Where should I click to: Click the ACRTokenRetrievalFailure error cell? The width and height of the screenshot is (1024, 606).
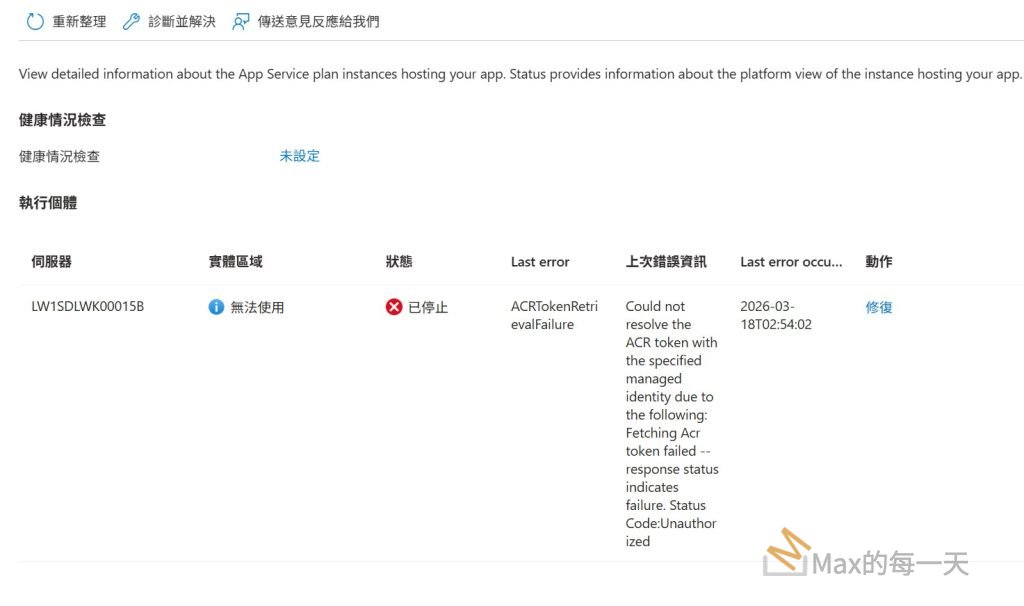(x=554, y=315)
